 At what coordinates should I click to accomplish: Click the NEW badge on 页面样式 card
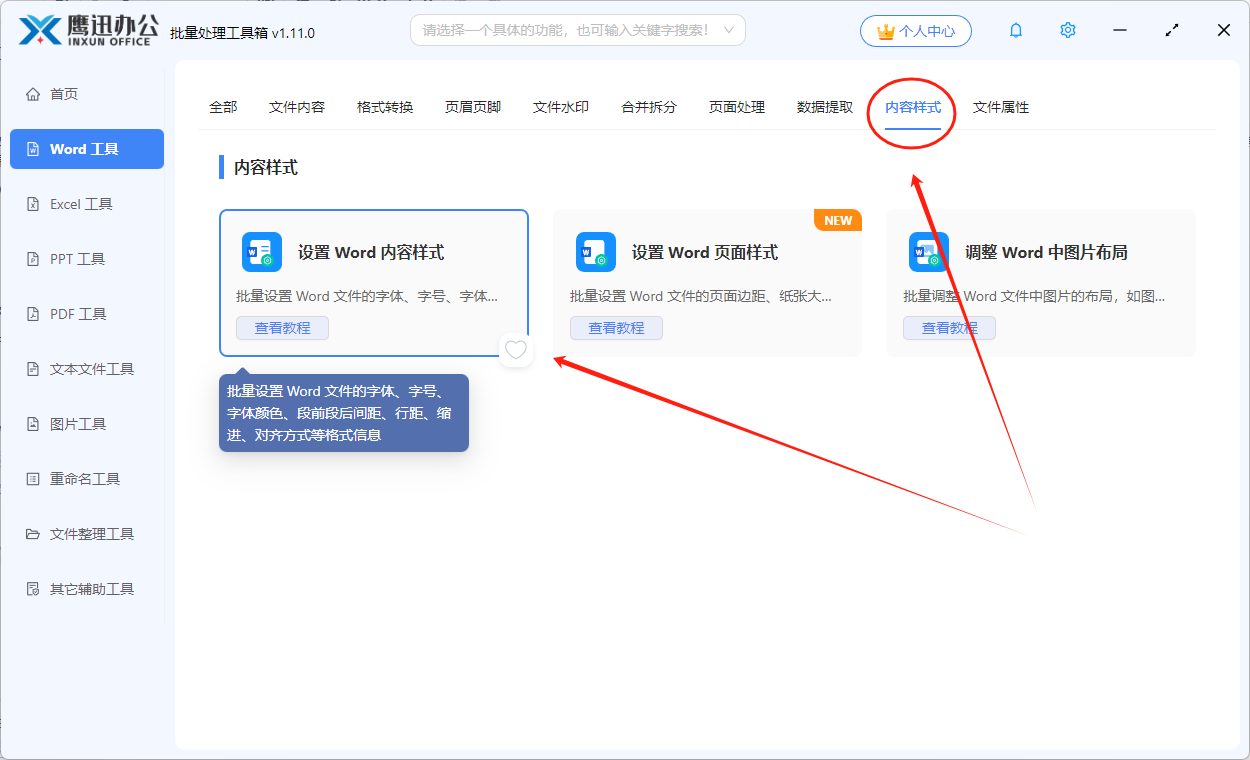[x=838, y=220]
